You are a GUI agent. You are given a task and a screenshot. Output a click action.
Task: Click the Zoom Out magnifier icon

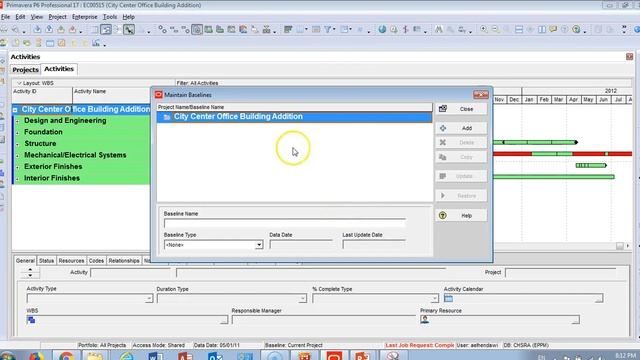click(x=495, y=29)
